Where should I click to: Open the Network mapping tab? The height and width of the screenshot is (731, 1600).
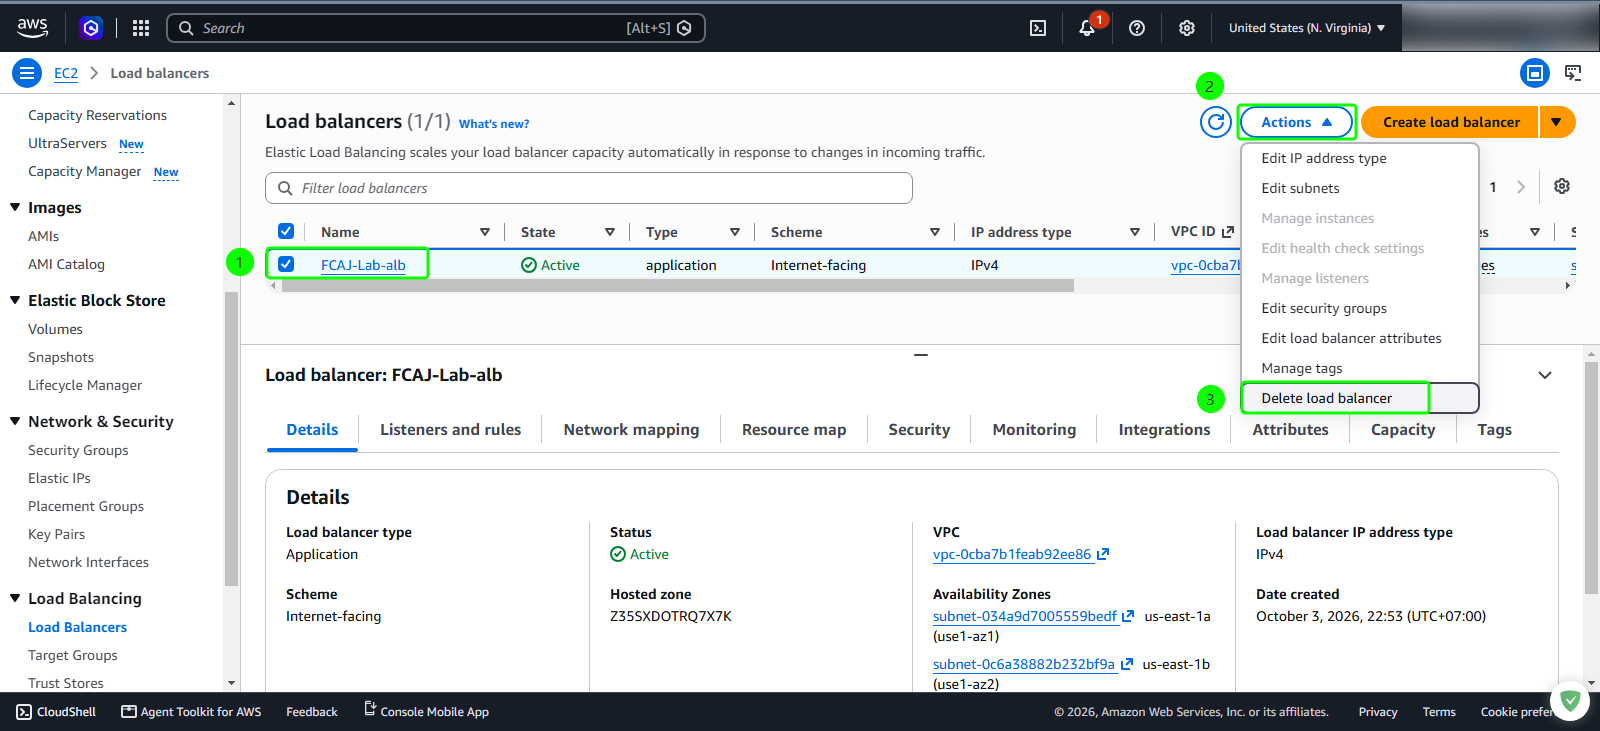[x=632, y=430]
